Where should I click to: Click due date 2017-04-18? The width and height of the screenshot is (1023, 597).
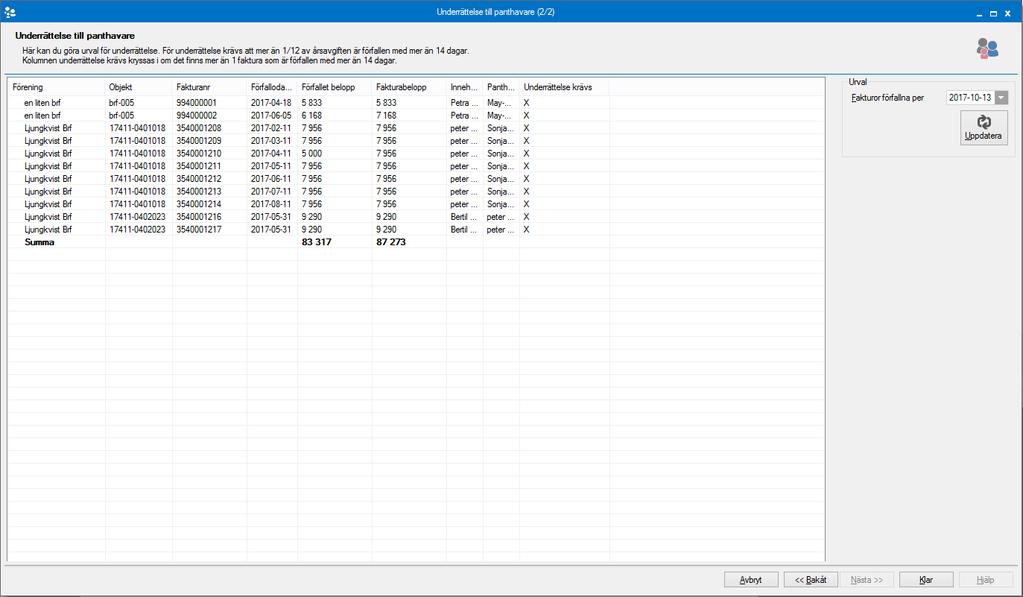(x=271, y=102)
